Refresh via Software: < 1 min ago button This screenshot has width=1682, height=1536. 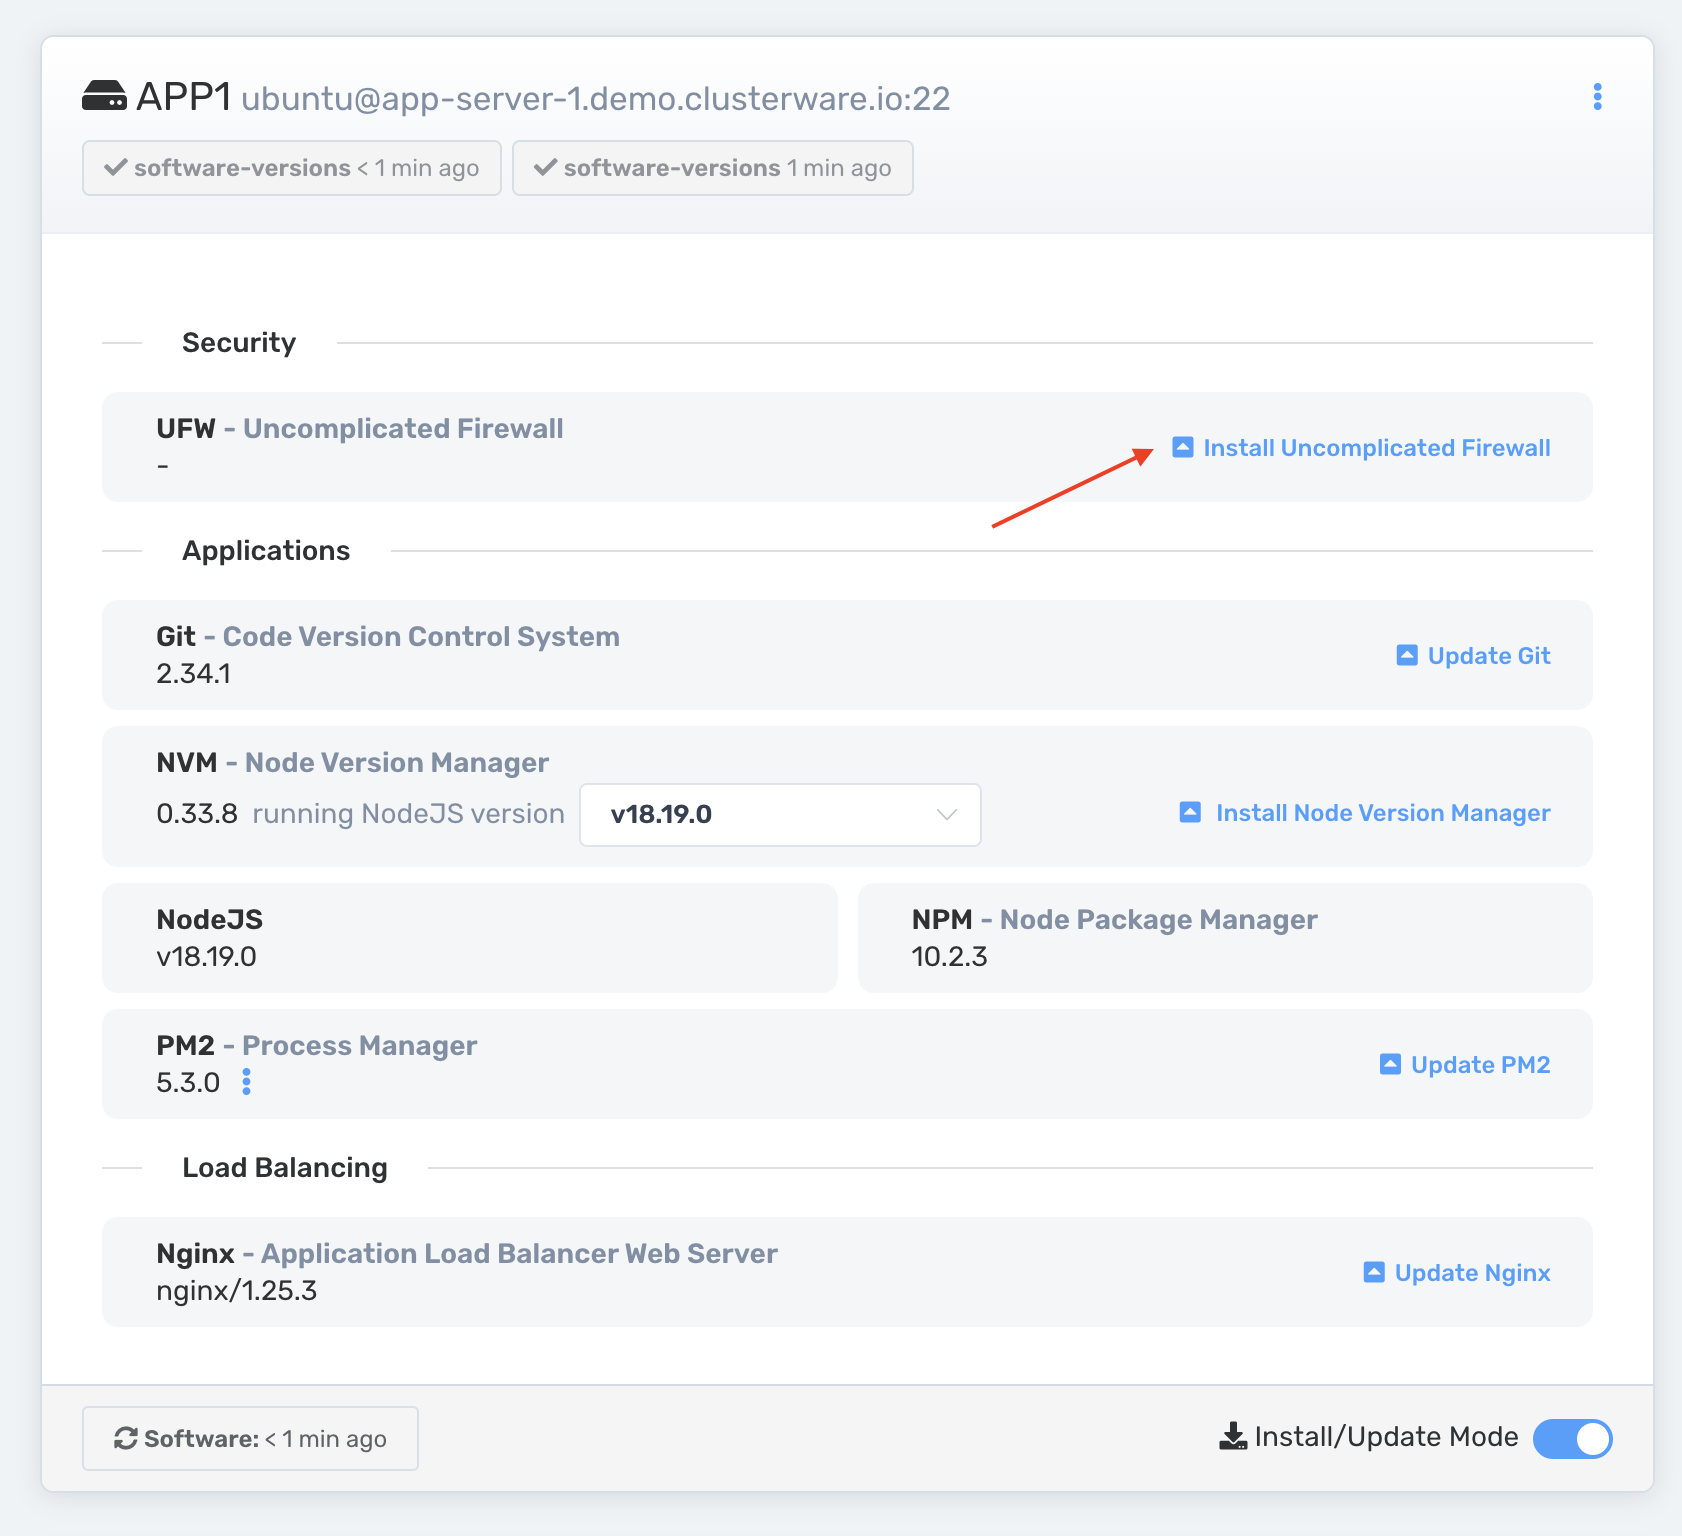pyautogui.click(x=250, y=1438)
